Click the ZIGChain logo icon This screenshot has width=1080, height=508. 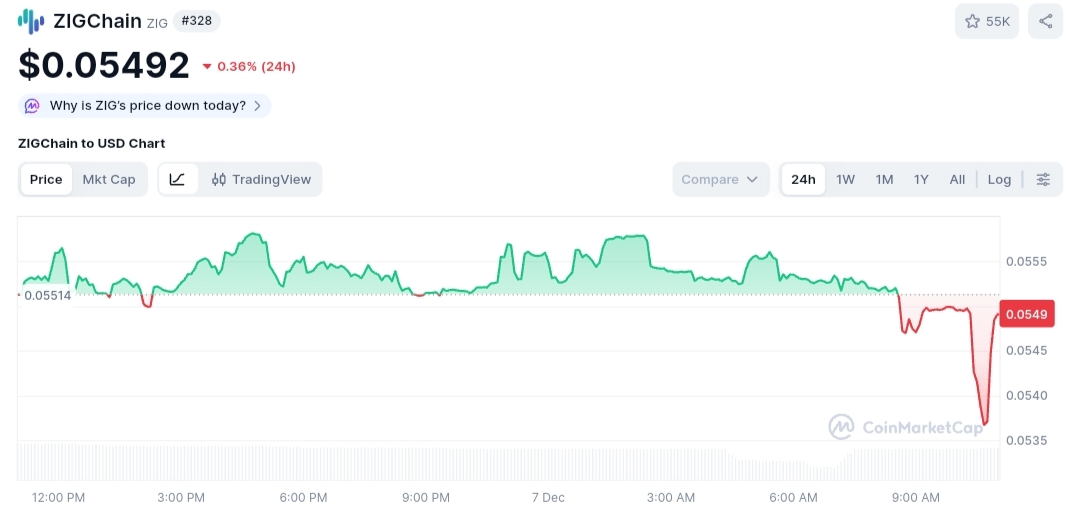coord(31,21)
